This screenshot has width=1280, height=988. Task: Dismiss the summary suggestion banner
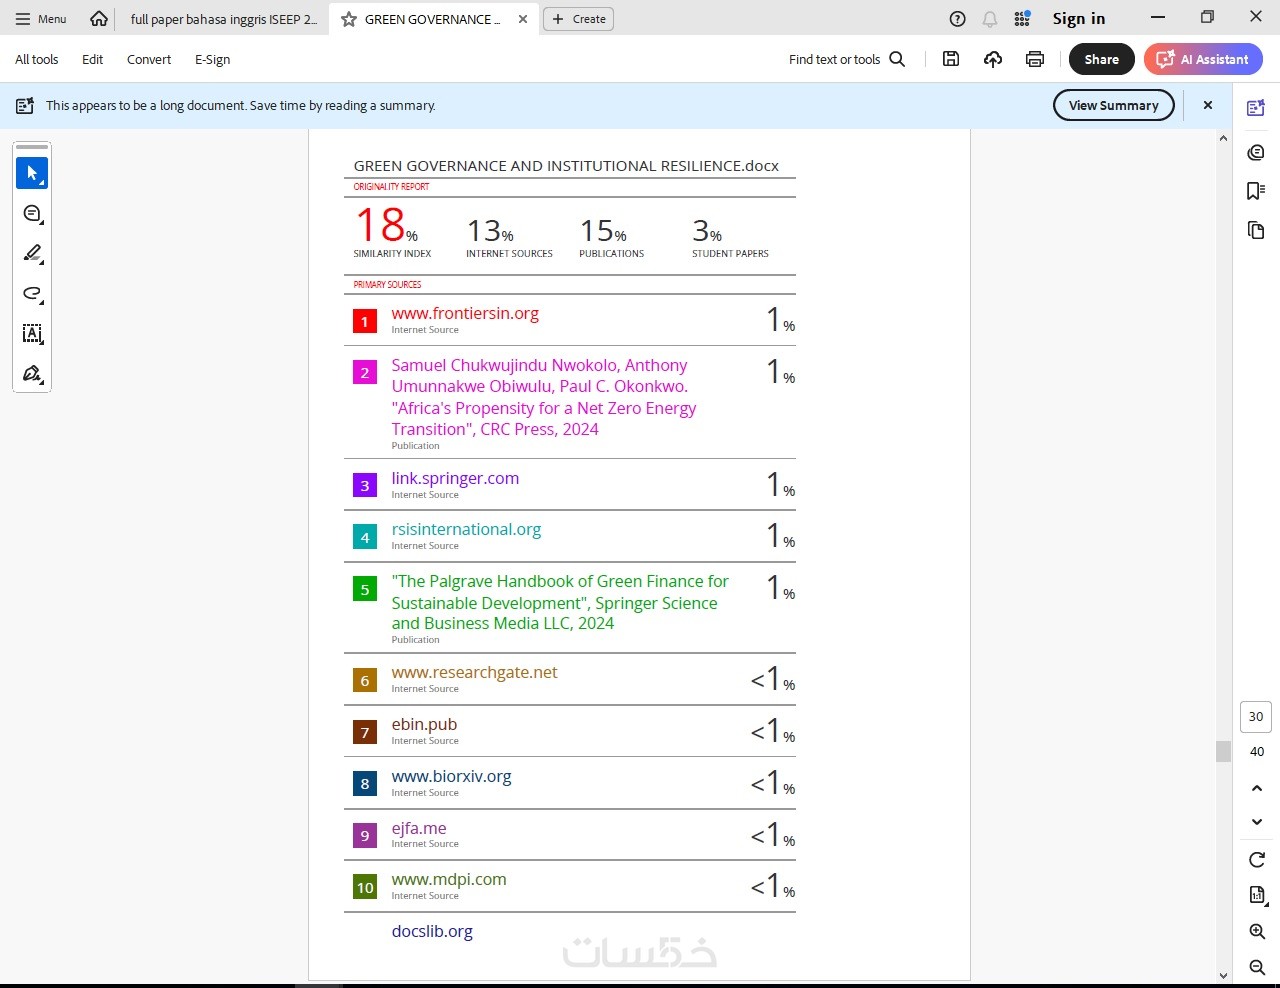pyautogui.click(x=1208, y=105)
